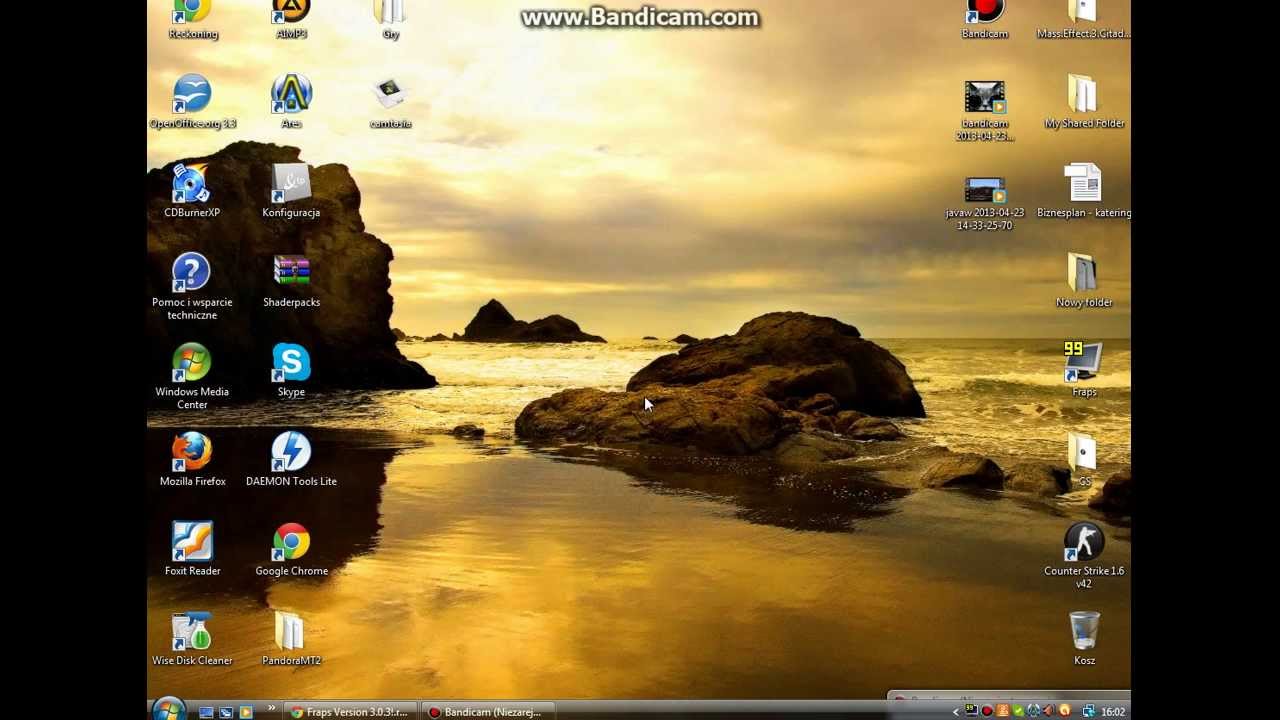The width and height of the screenshot is (1280, 720).
Task: Click the green checkmark tray icon
Action: tap(1018, 711)
